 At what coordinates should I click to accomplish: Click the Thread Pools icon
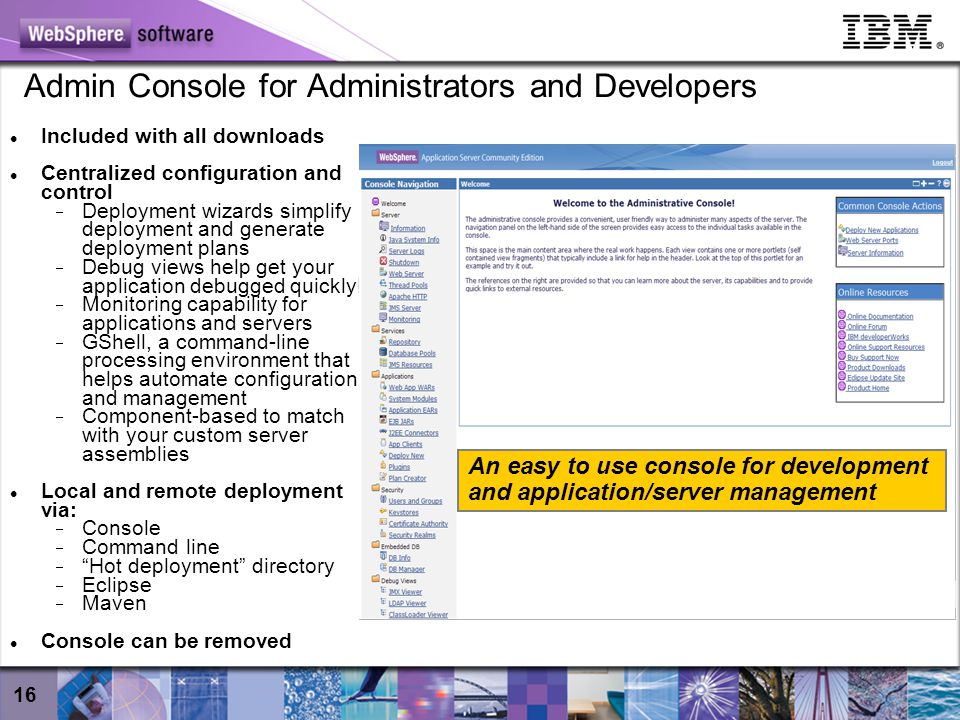[383, 284]
